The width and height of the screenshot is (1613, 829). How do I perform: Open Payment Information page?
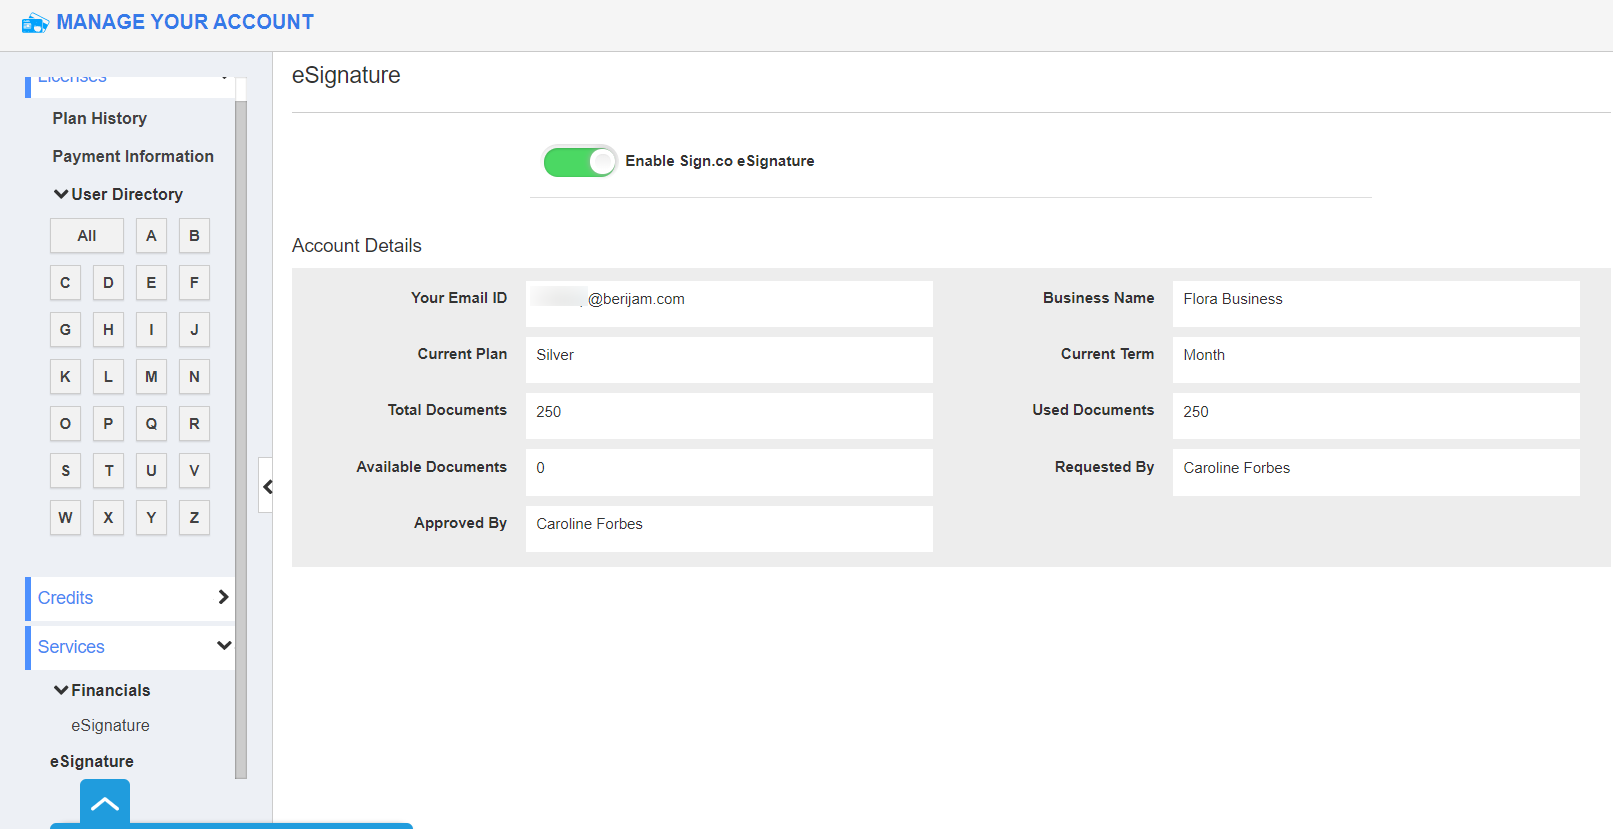[133, 156]
